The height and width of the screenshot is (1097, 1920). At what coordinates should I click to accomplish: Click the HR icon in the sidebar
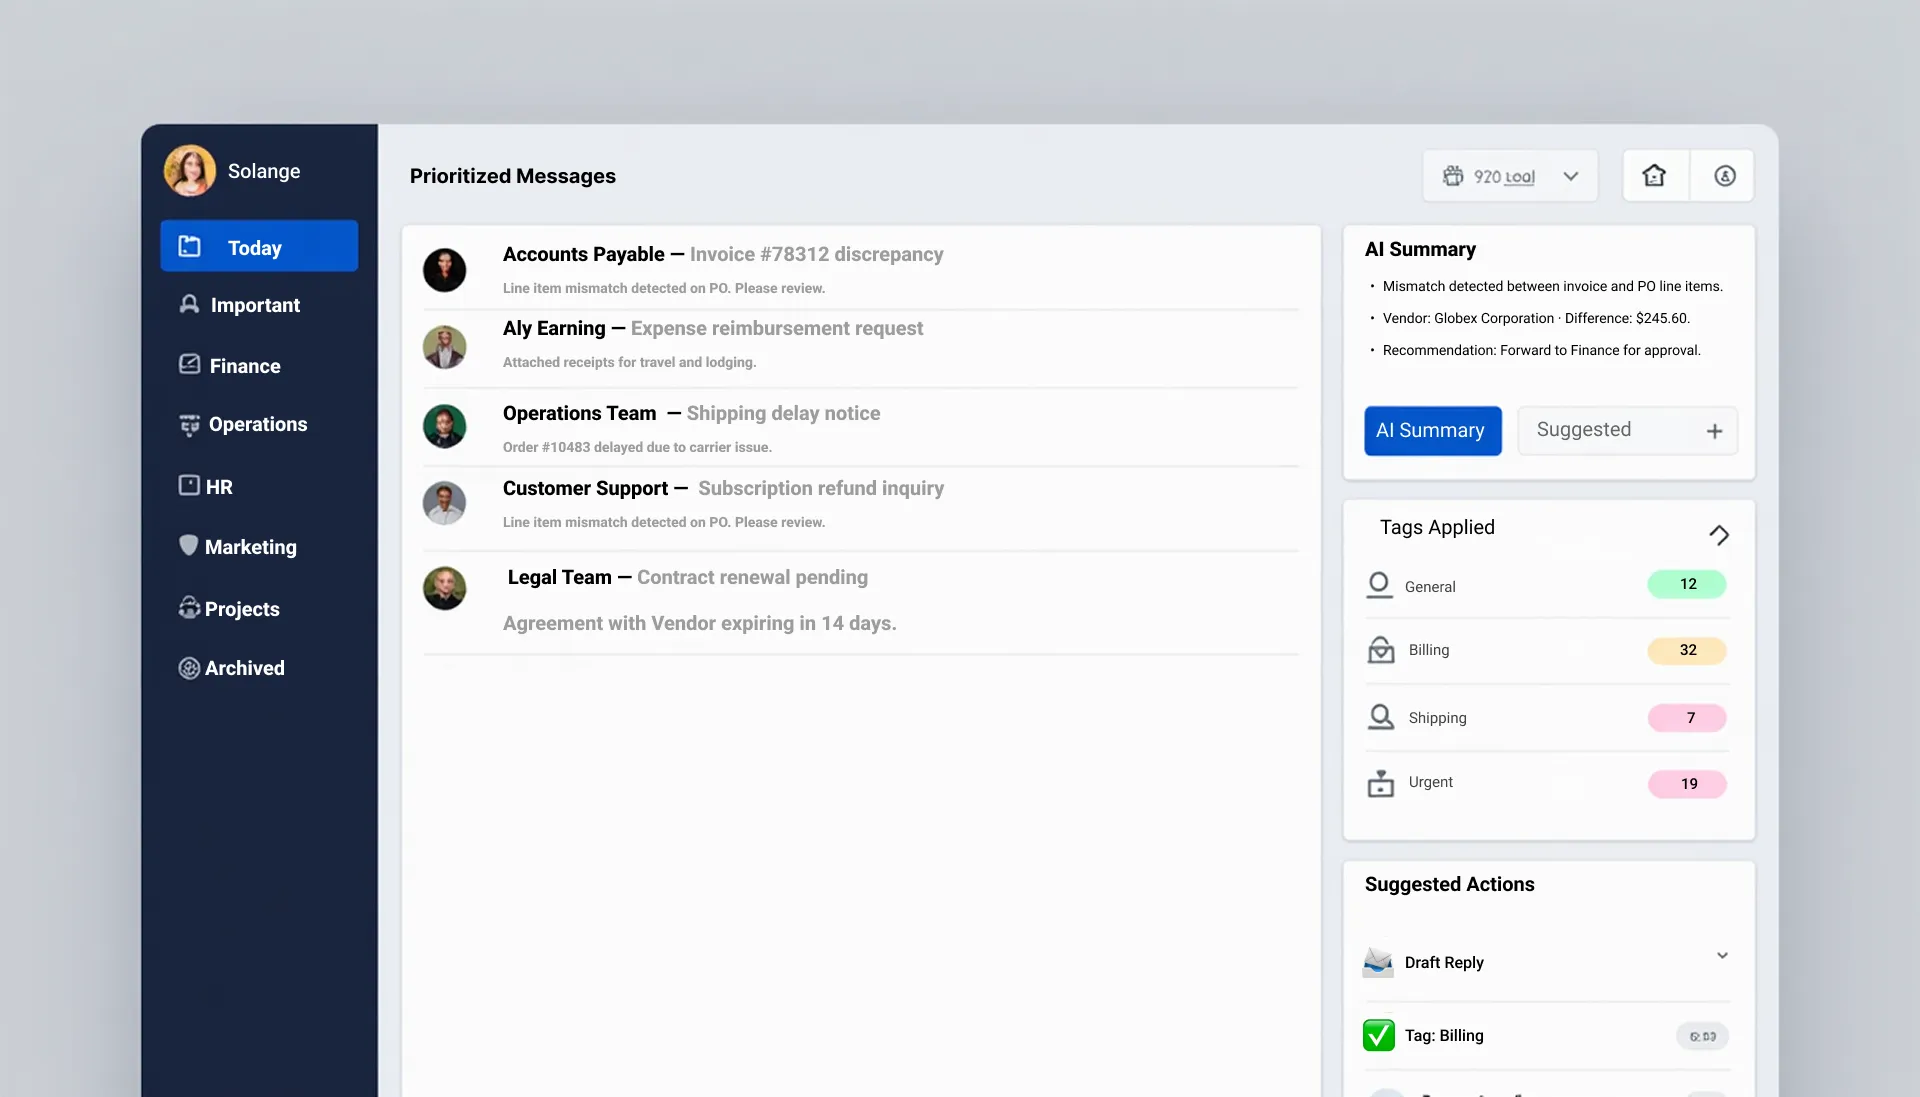[189, 486]
